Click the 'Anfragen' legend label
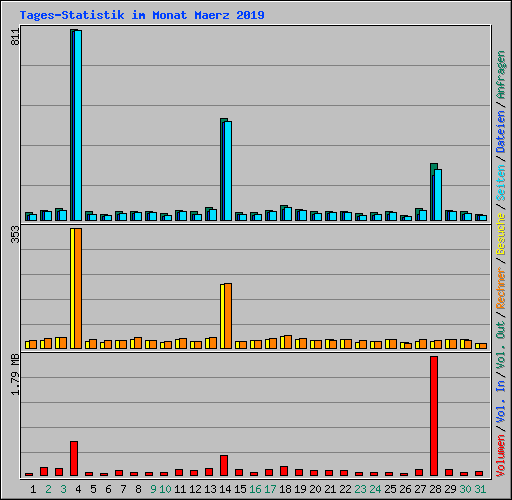This screenshot has height=500, width=512. pyautogui.click(x=501, y=75)
